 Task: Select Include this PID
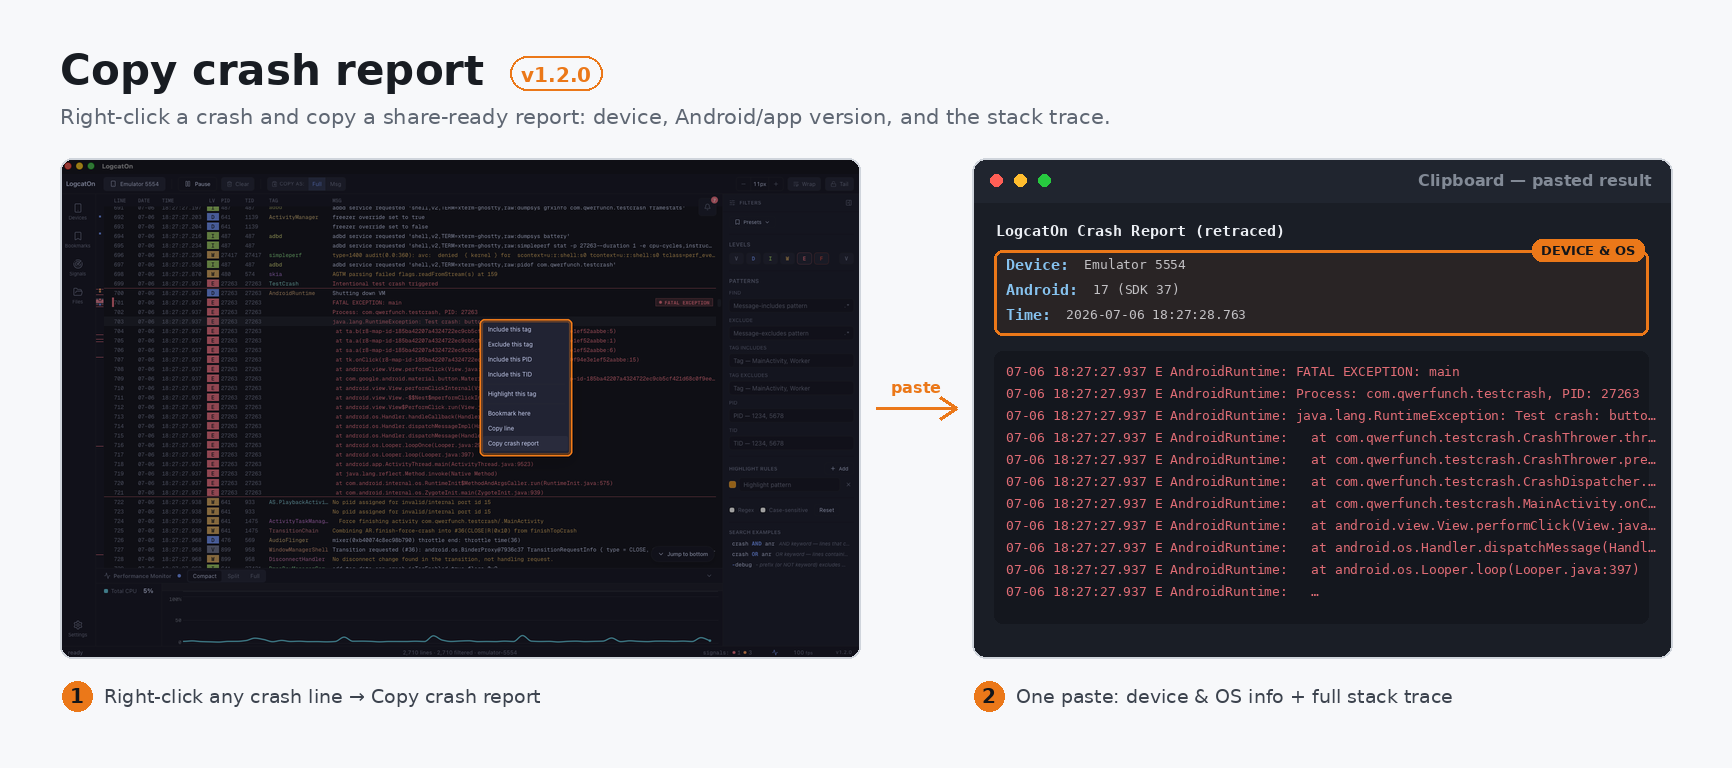coord(526,359)
